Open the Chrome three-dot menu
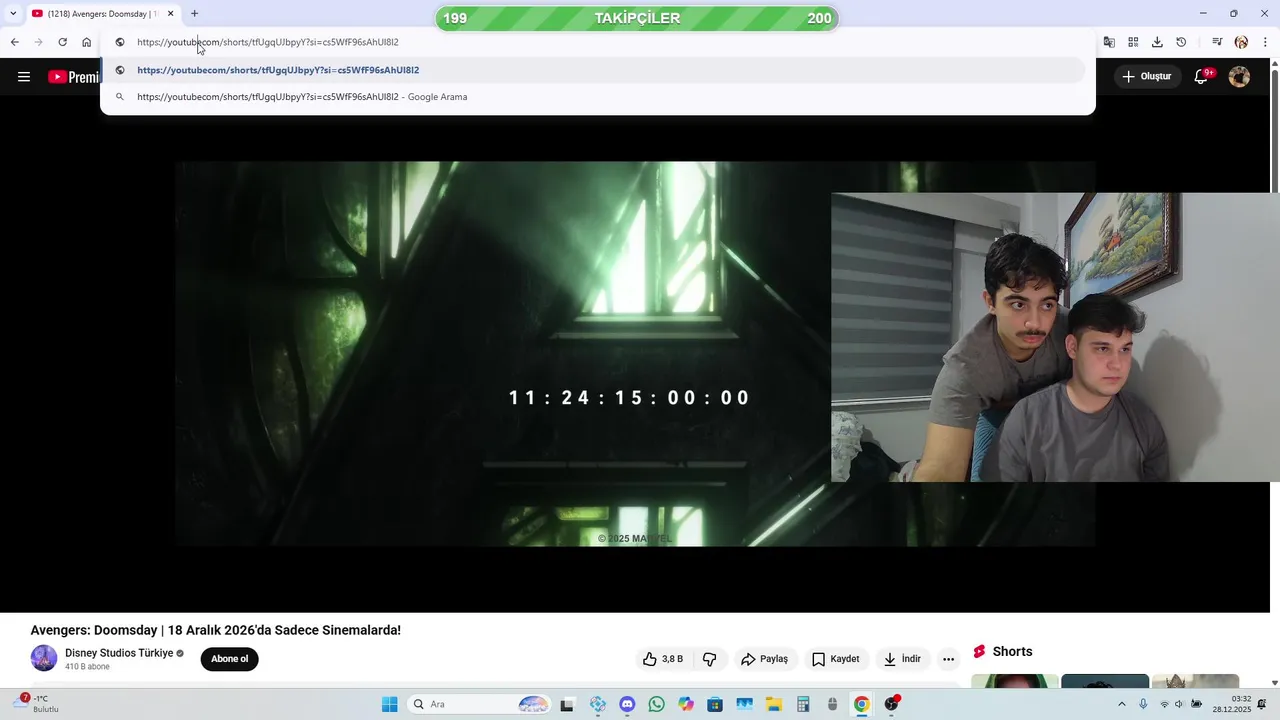This screenshot has width=1280, height=720. (x=1265, y=42)
